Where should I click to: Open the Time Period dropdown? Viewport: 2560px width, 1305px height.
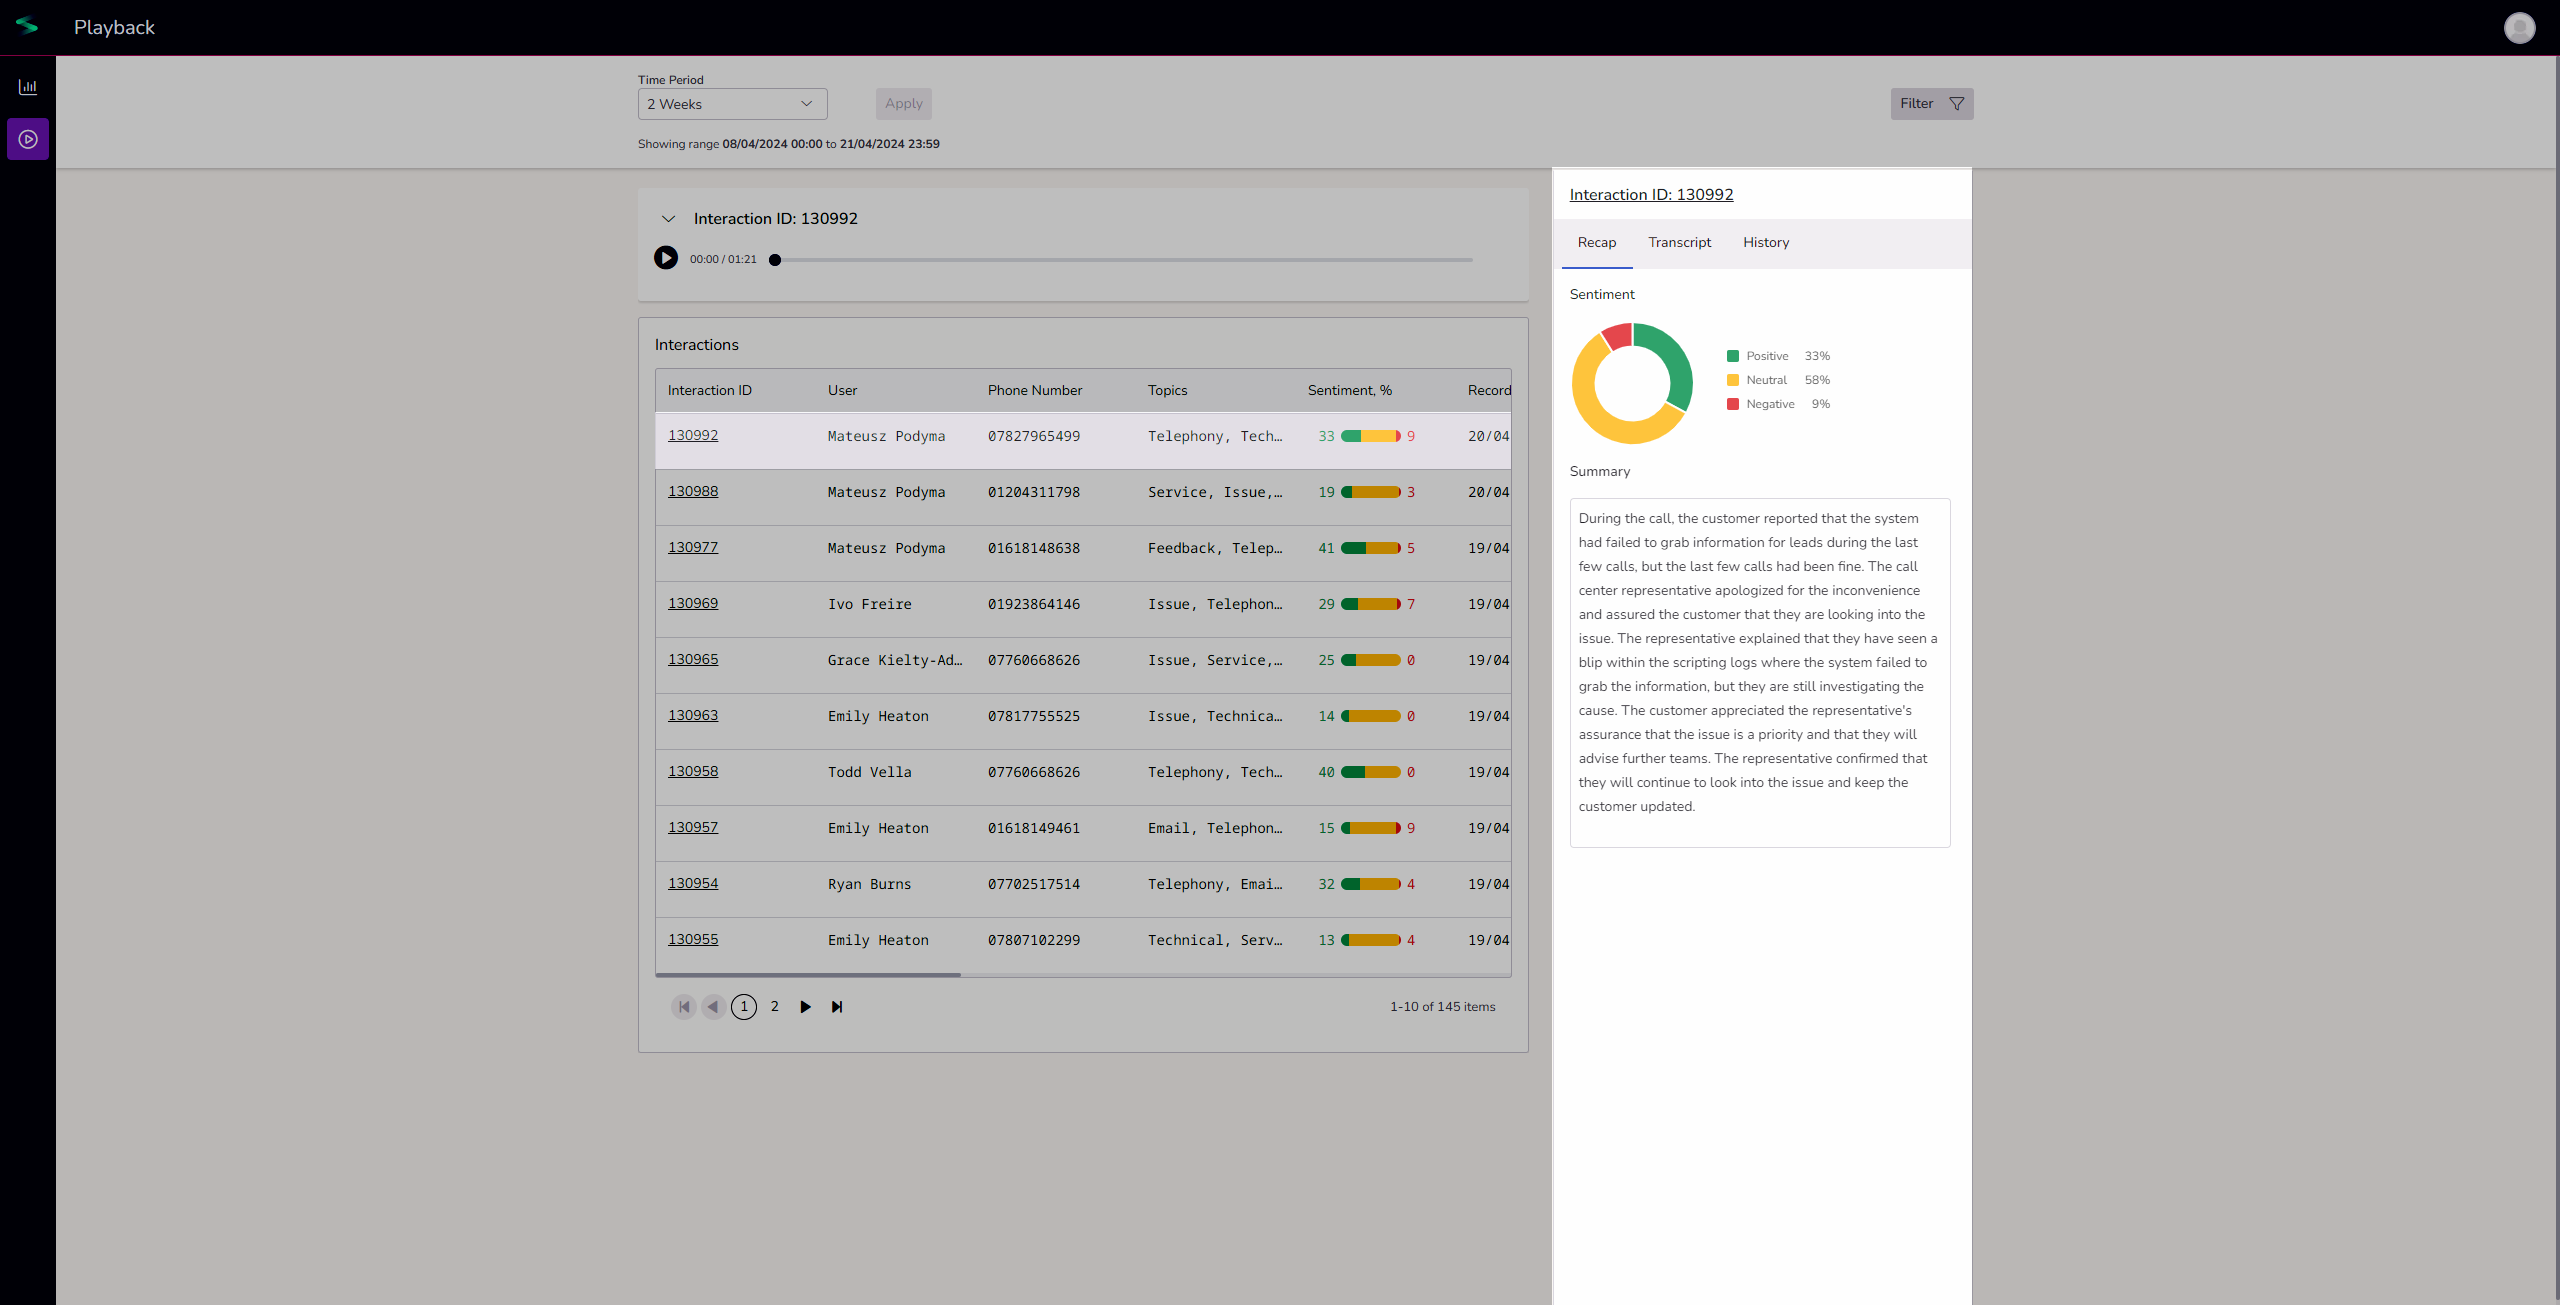click(732, 104)
